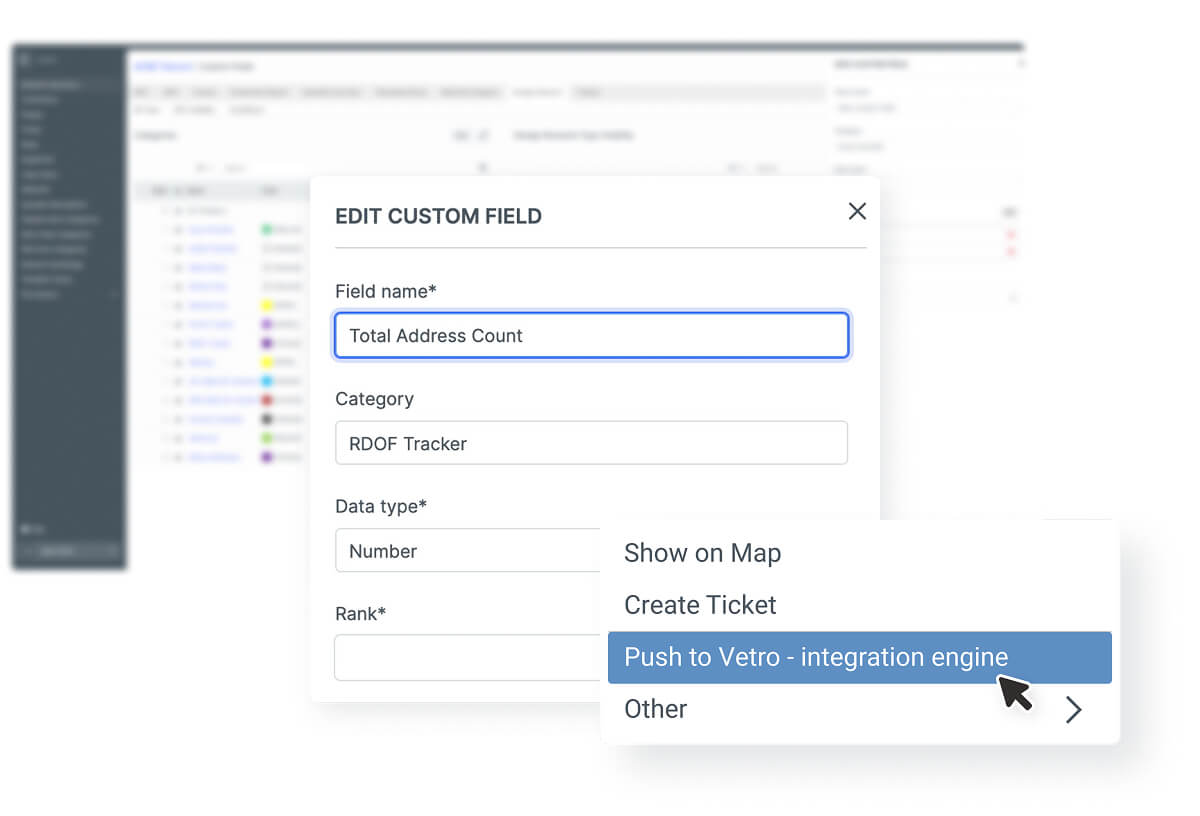Open the breadcrumb link at the top of the page
1200x816 pixels.
click(163, 66)
